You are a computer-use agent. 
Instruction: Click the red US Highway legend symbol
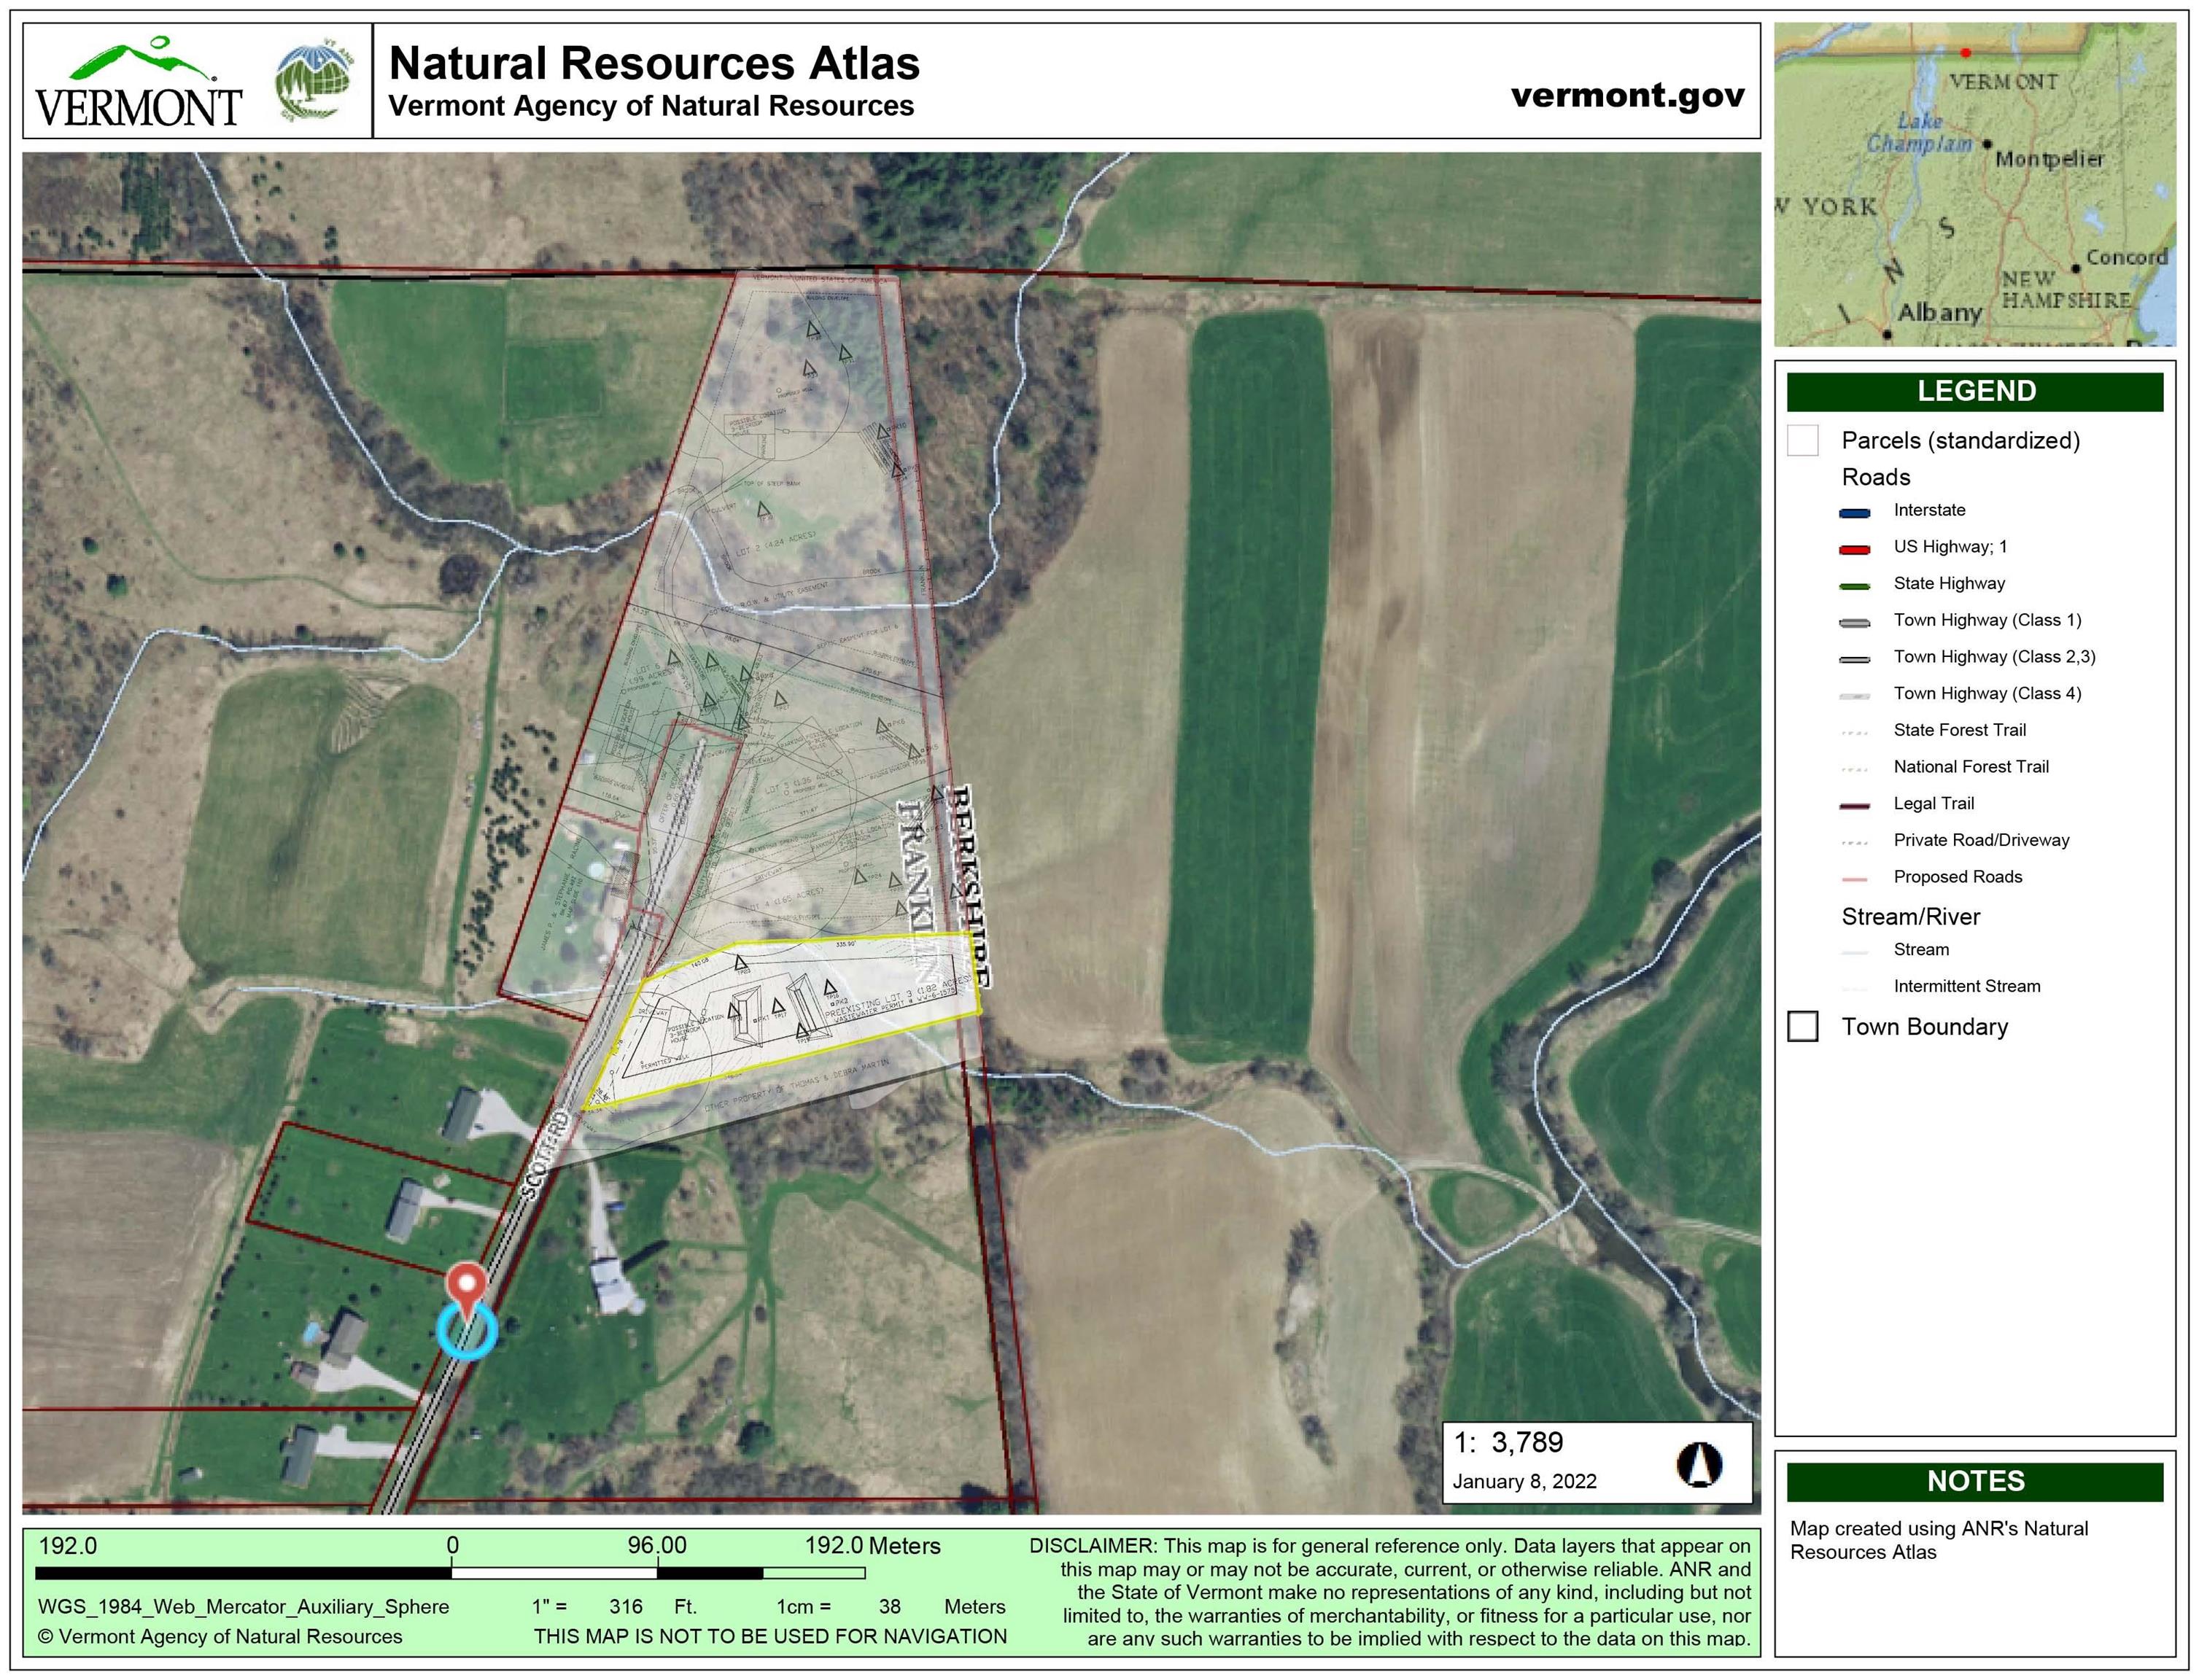[x=1854, y=549]
